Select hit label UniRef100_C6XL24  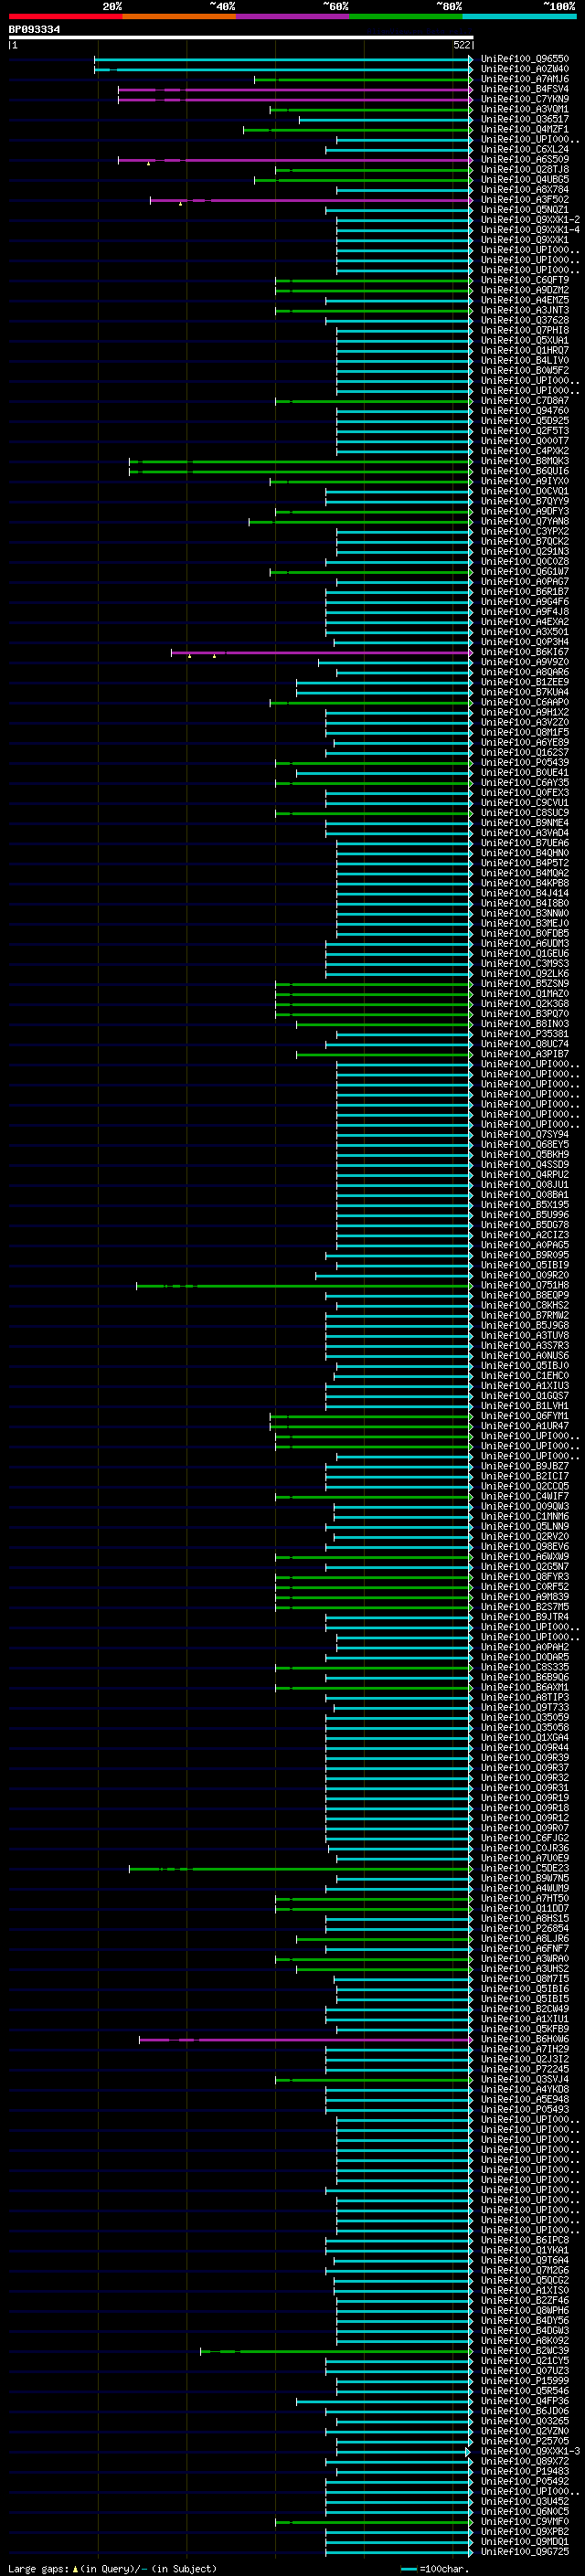click(524, 149)
